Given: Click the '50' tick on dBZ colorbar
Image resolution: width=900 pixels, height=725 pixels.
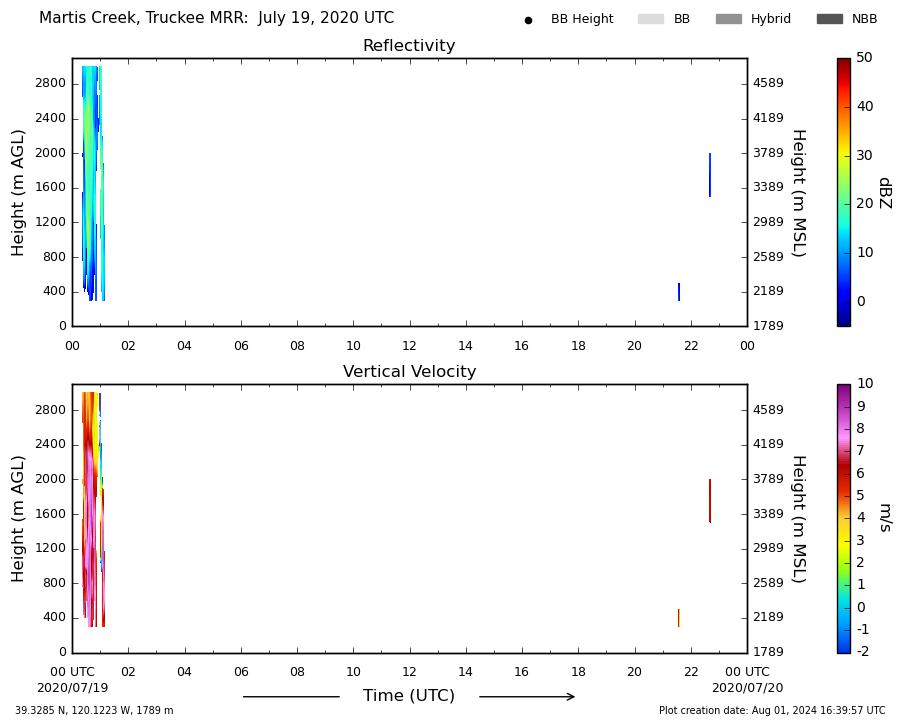Looking at the screenshot, I should [x=864, y=57].
